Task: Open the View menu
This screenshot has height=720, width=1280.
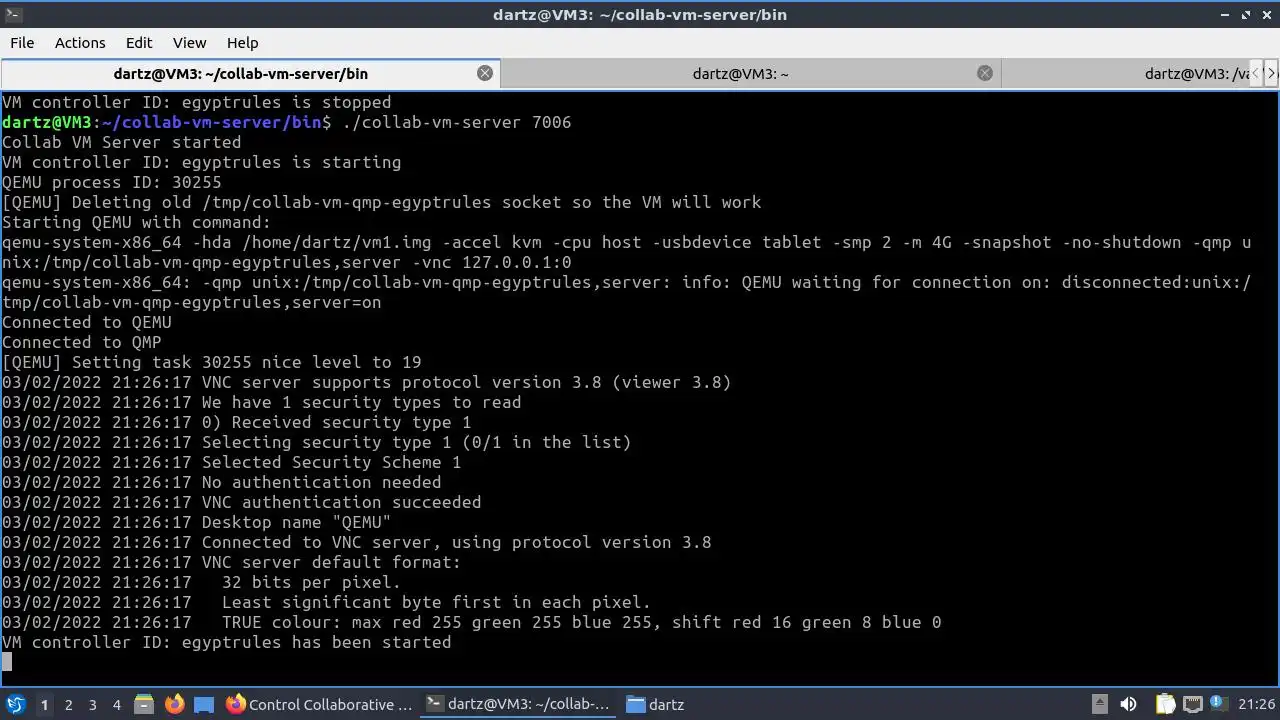Action: [189, 43]
